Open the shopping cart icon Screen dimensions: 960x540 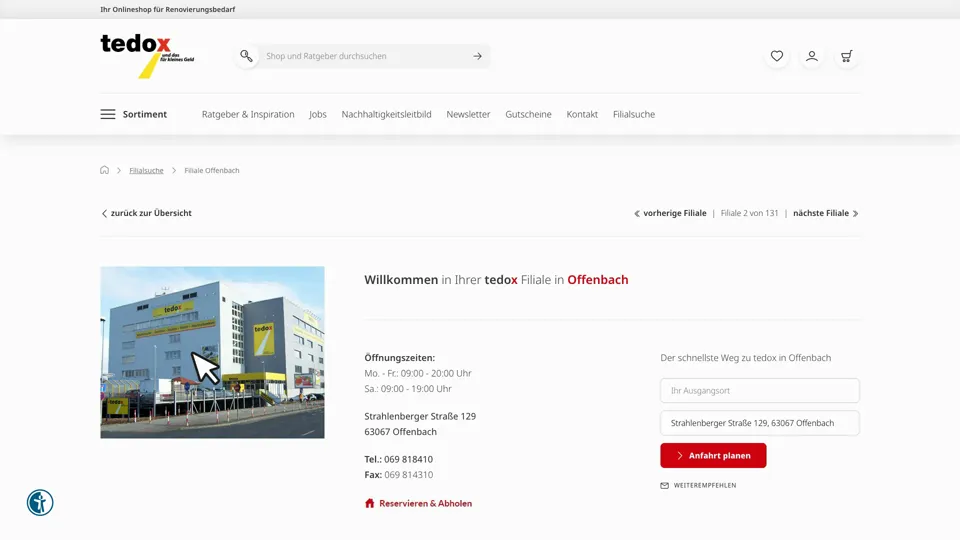(x=847, y=56)
